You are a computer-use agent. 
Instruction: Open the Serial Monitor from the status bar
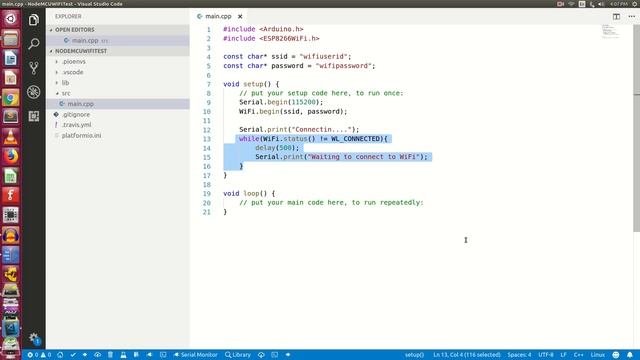click(195, 355)
